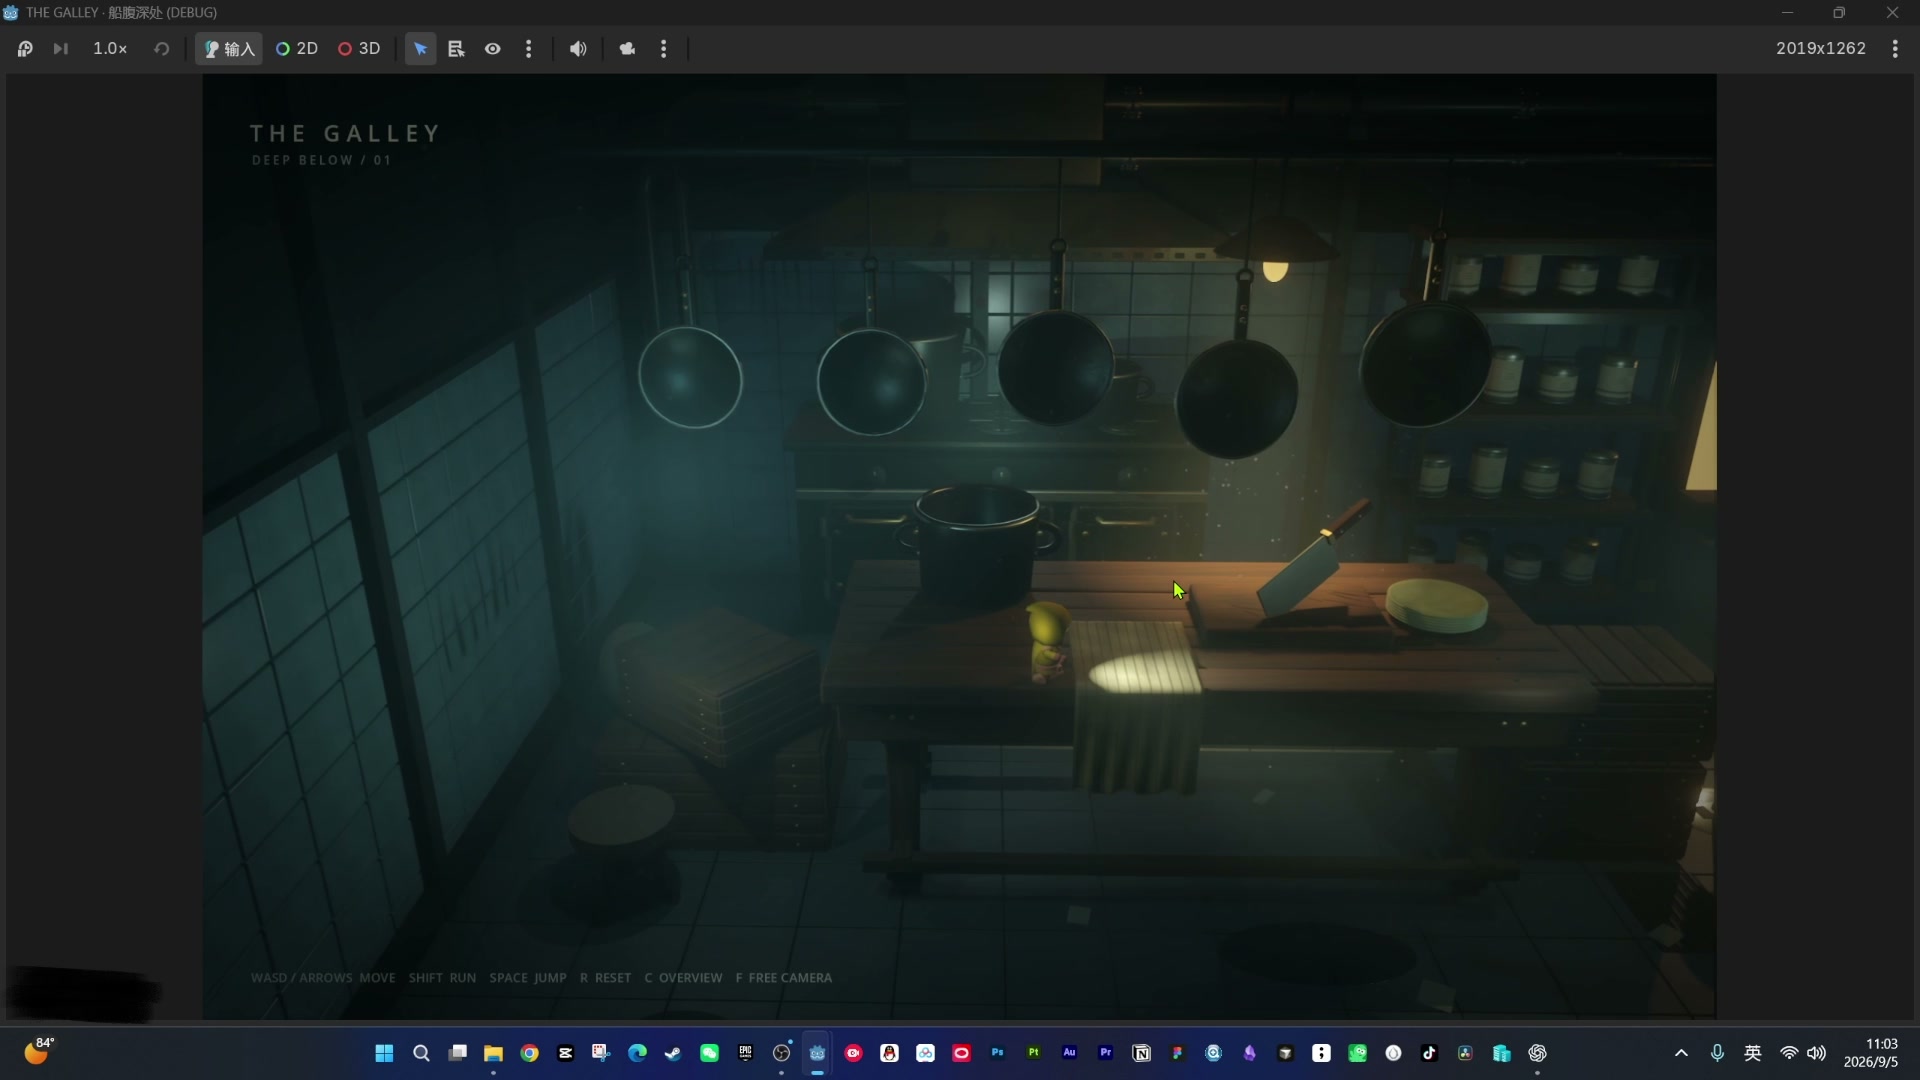The width and height of the screenshot is (1920, 1080).
Task: Open Substance Painter from the taskbar
Action: tap(1034, 1053)
